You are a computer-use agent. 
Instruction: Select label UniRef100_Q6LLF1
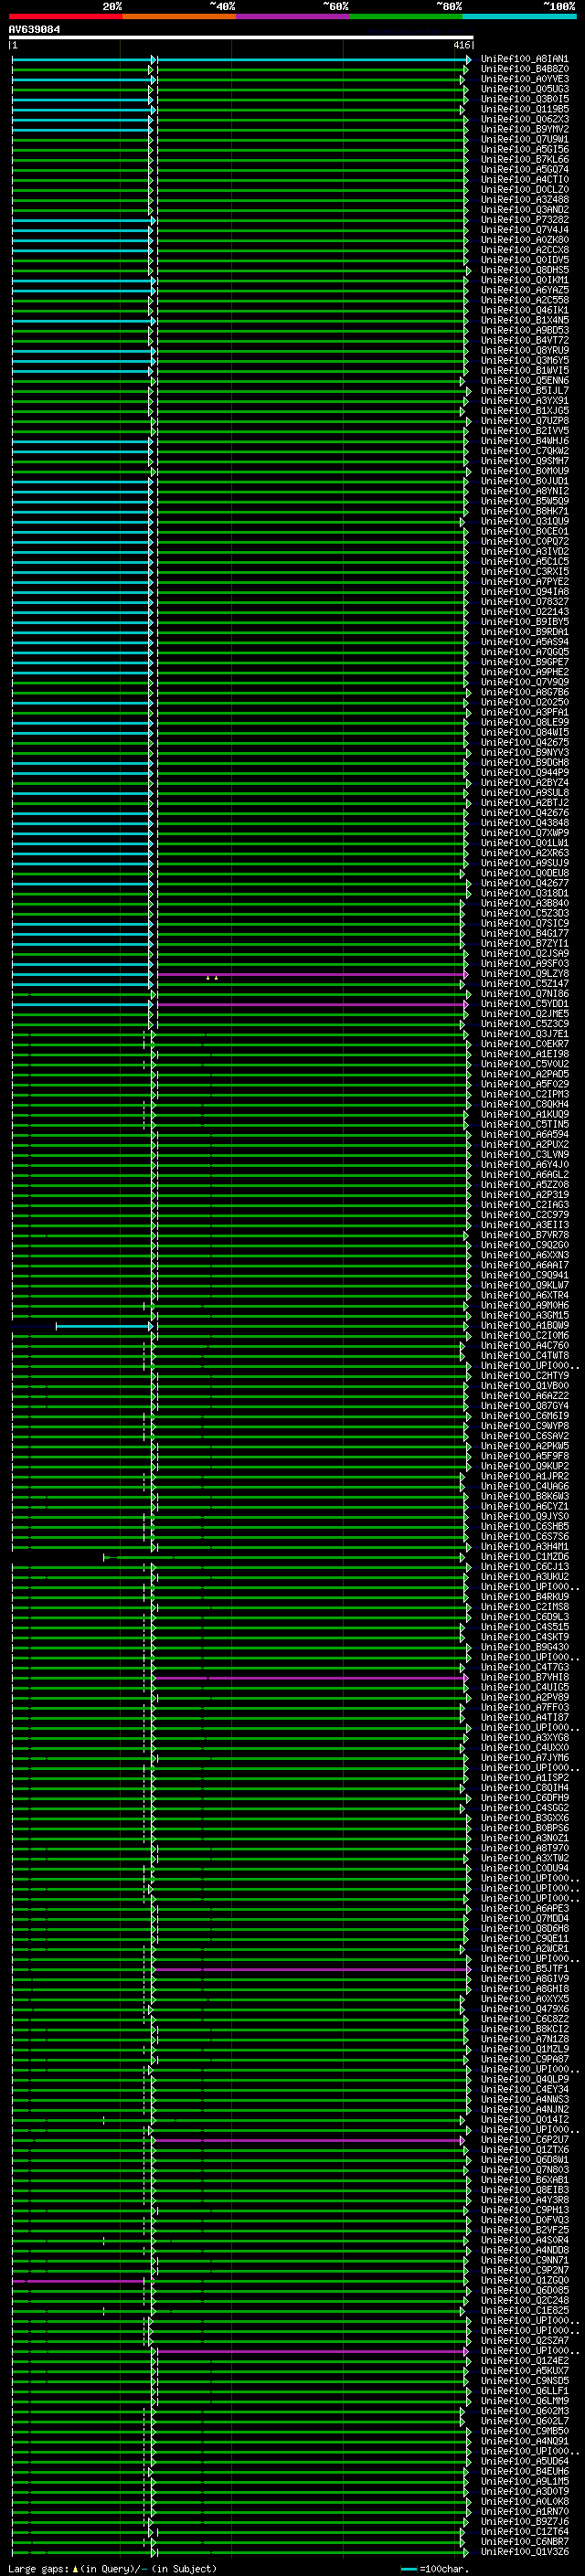(524, 2390)
